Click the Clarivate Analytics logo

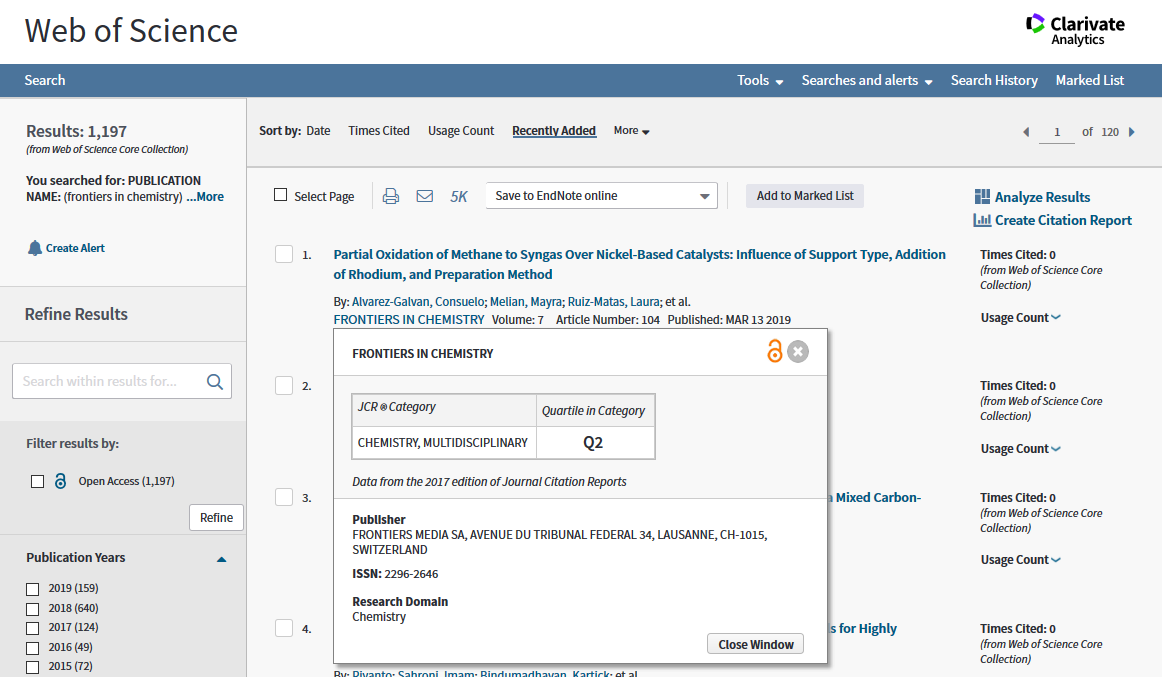(1075, 30)
